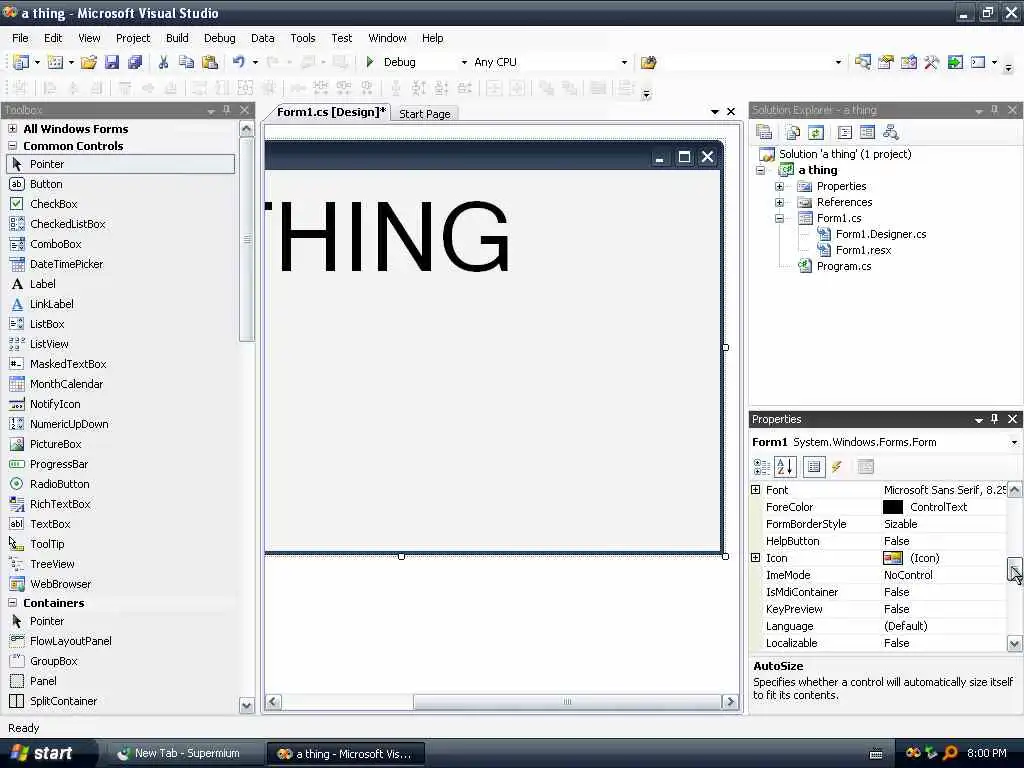Collapse Containers group in Toolbox
This screenshot has width=1024, height=768.
click(x=12, y=603)
